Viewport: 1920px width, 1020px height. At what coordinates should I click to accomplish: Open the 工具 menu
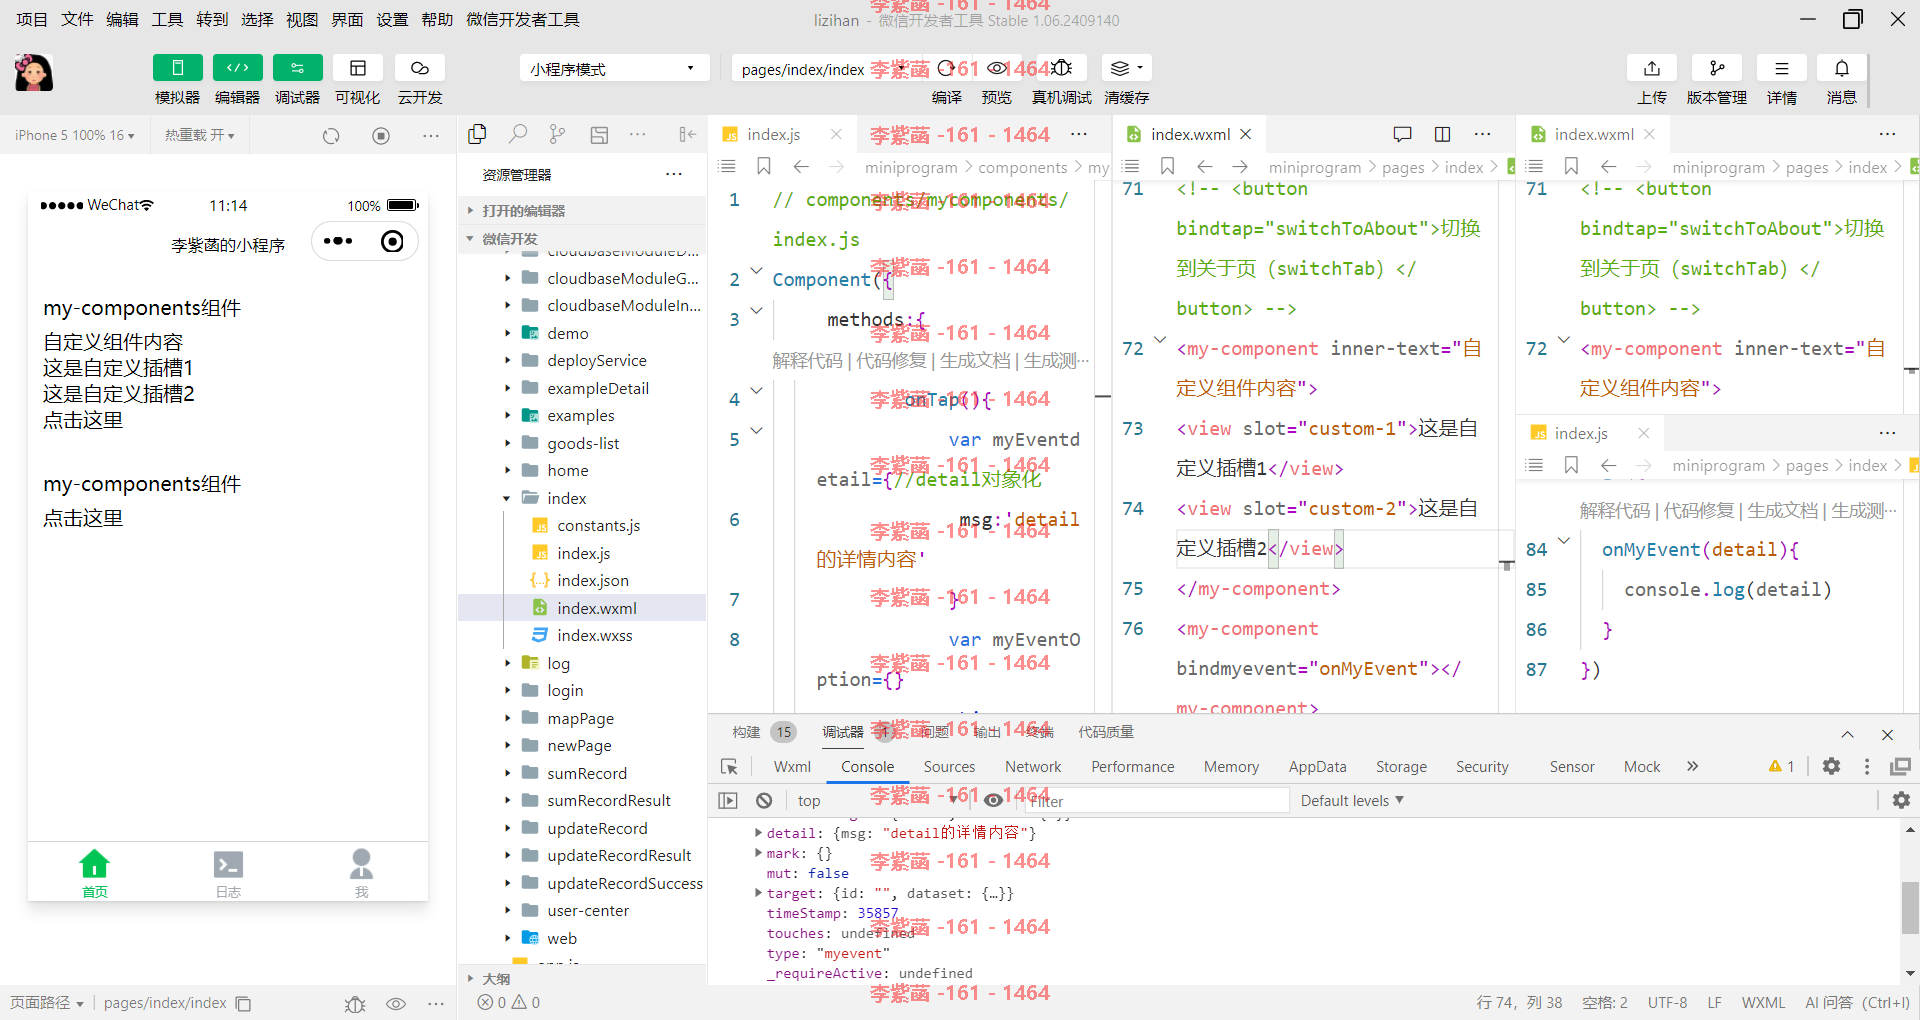167,19
